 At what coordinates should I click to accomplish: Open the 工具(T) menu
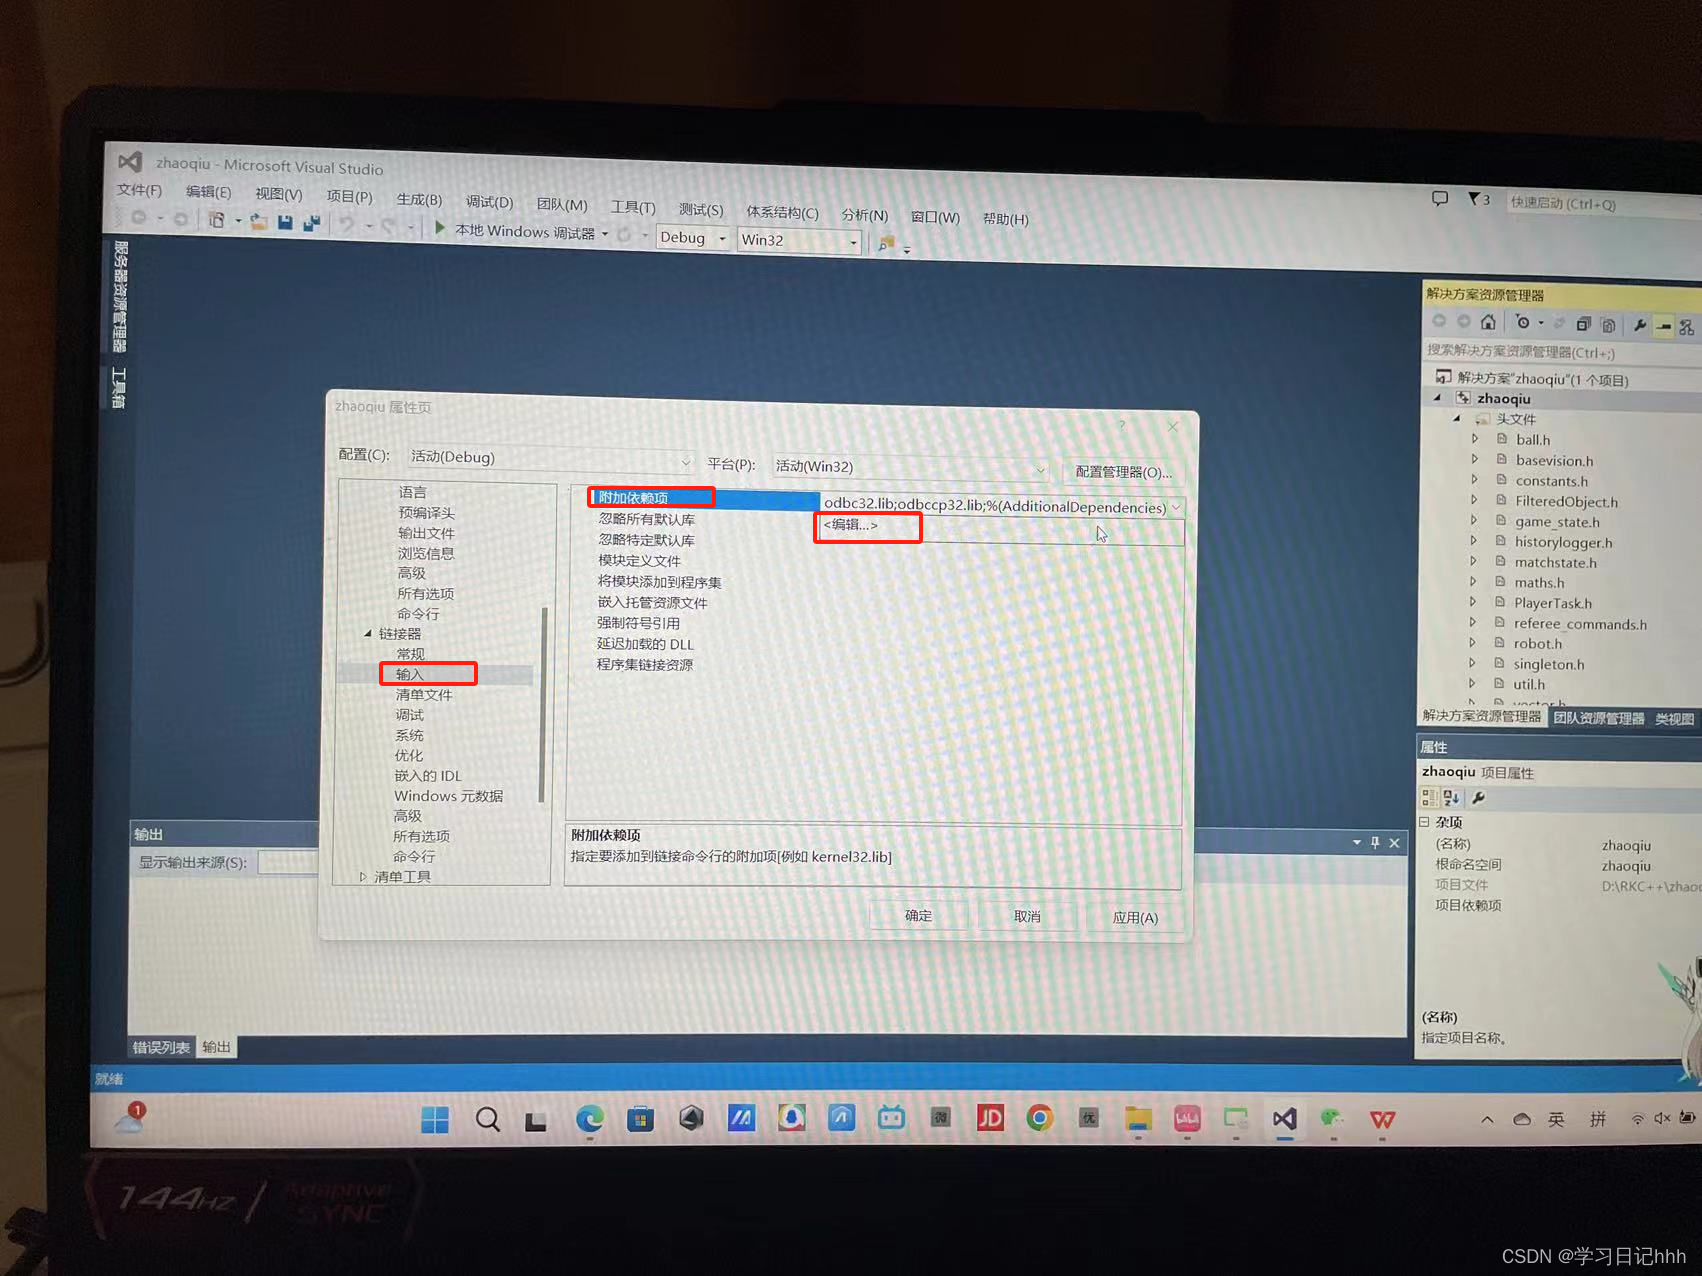pos(633,207)
